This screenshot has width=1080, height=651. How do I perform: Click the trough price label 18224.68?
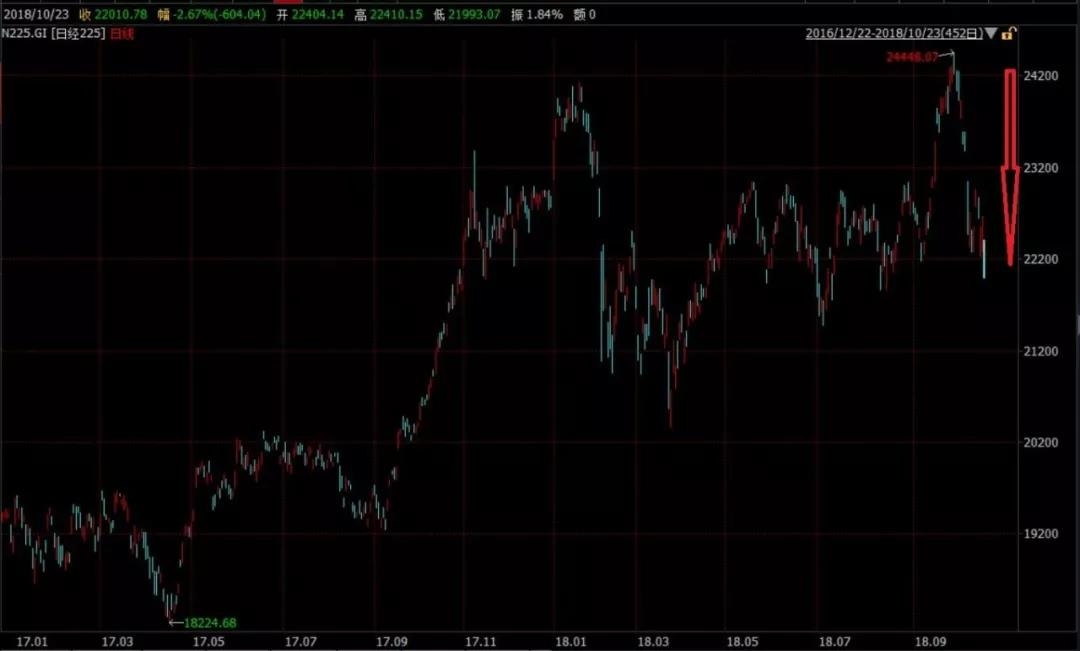210,623
